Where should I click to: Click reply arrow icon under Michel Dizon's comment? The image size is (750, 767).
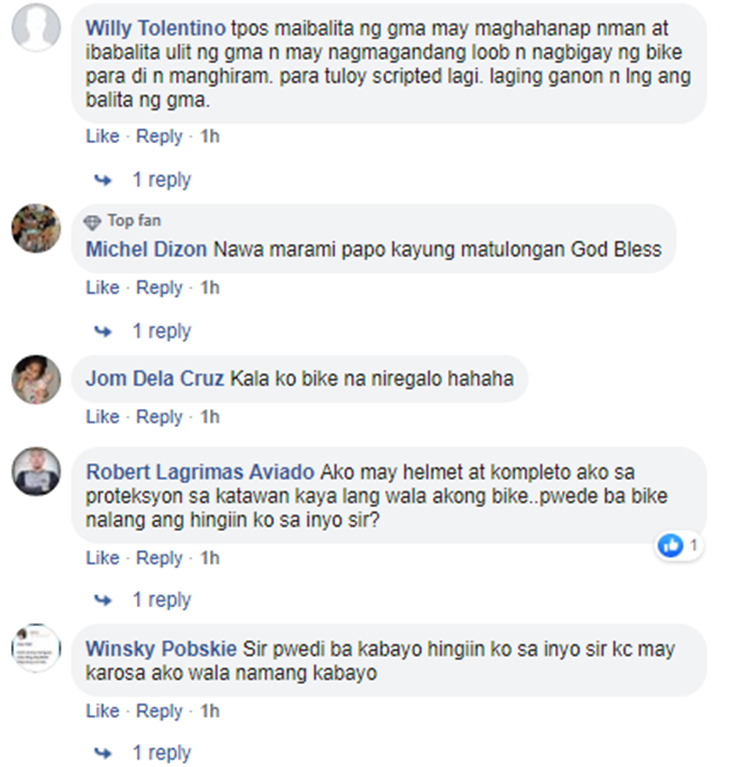pyautogui.click(x=103, y=332)
